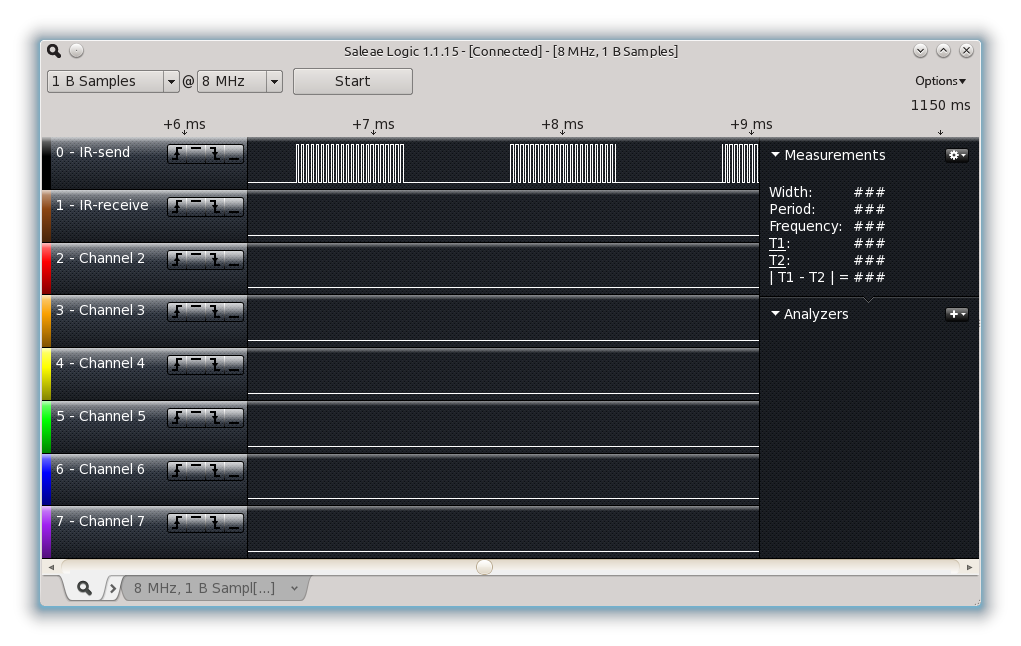Viewport: 1021px width, 646px height.
Task: Set rising edge trigger on Channel 2
Action: [177, 260]
